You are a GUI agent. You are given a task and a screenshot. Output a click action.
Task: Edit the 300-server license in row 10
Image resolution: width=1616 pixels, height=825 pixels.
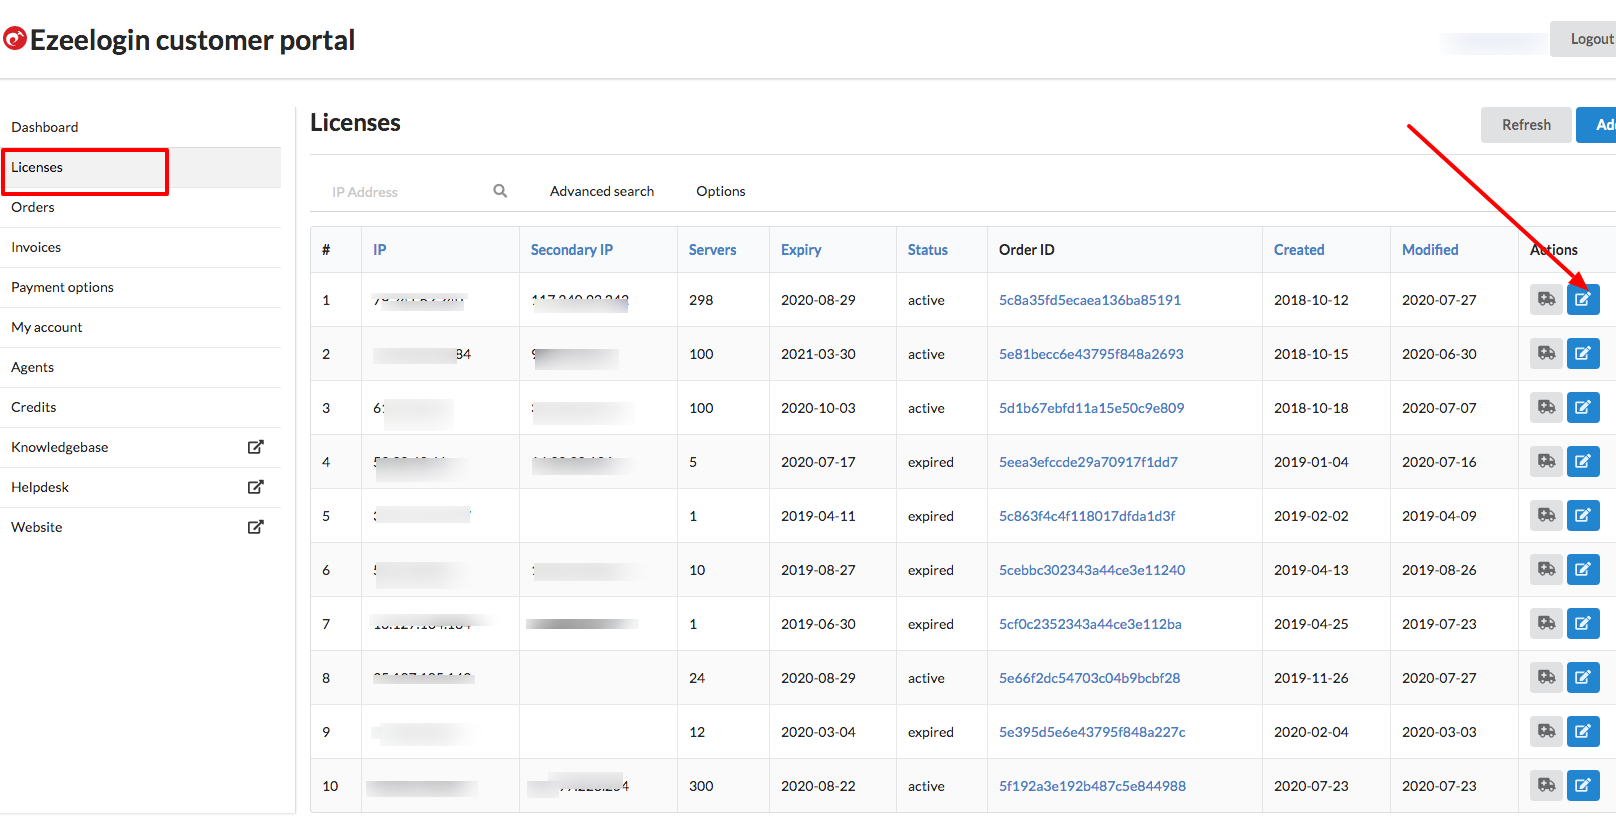tap(1583, 785)
